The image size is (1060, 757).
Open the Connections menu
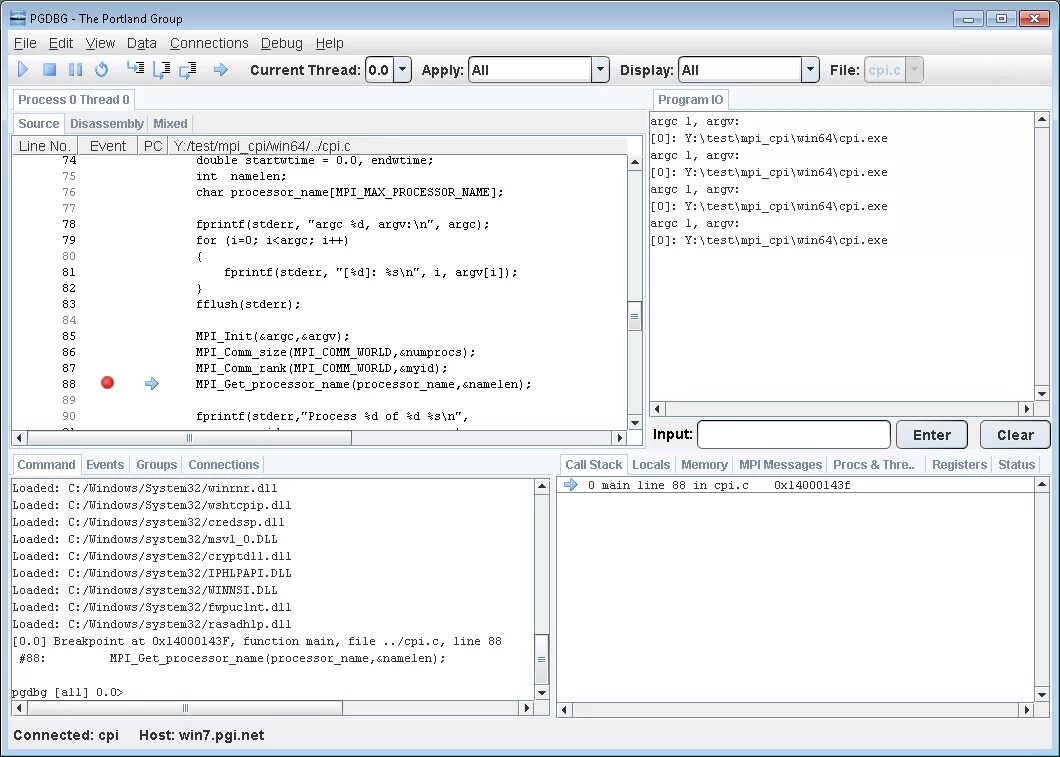[210, 43]
